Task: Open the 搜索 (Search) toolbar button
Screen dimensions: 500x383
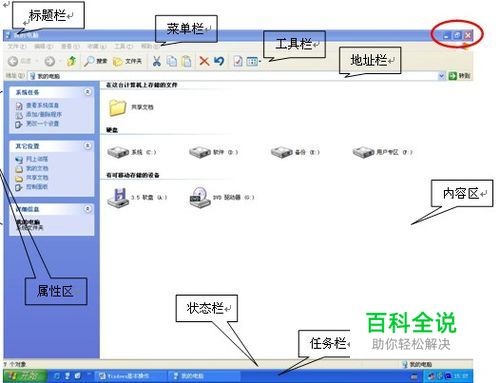Action: 96,61
